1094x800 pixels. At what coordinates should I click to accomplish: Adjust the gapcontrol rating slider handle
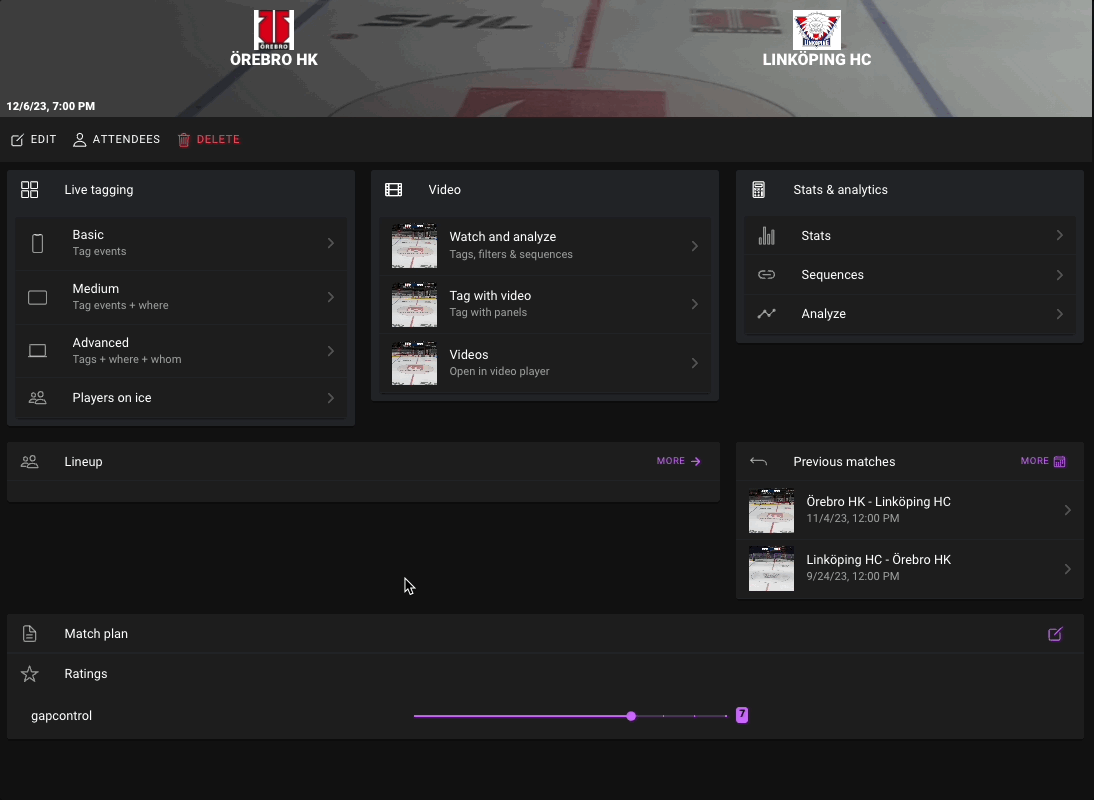631,716
